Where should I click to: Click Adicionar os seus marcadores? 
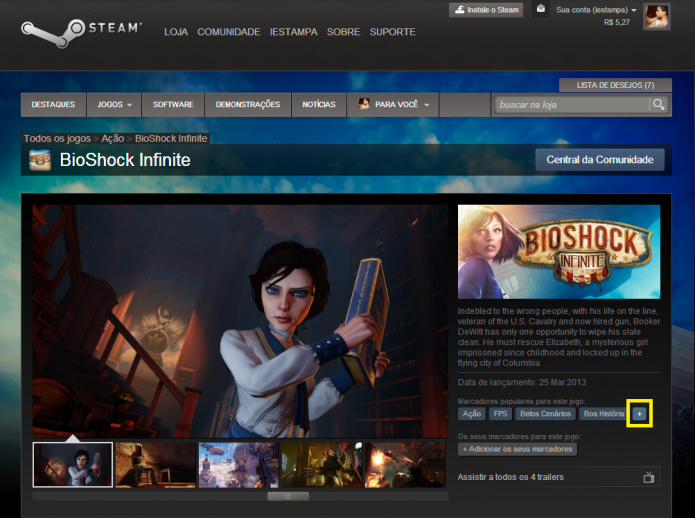(x=517, y=449)
